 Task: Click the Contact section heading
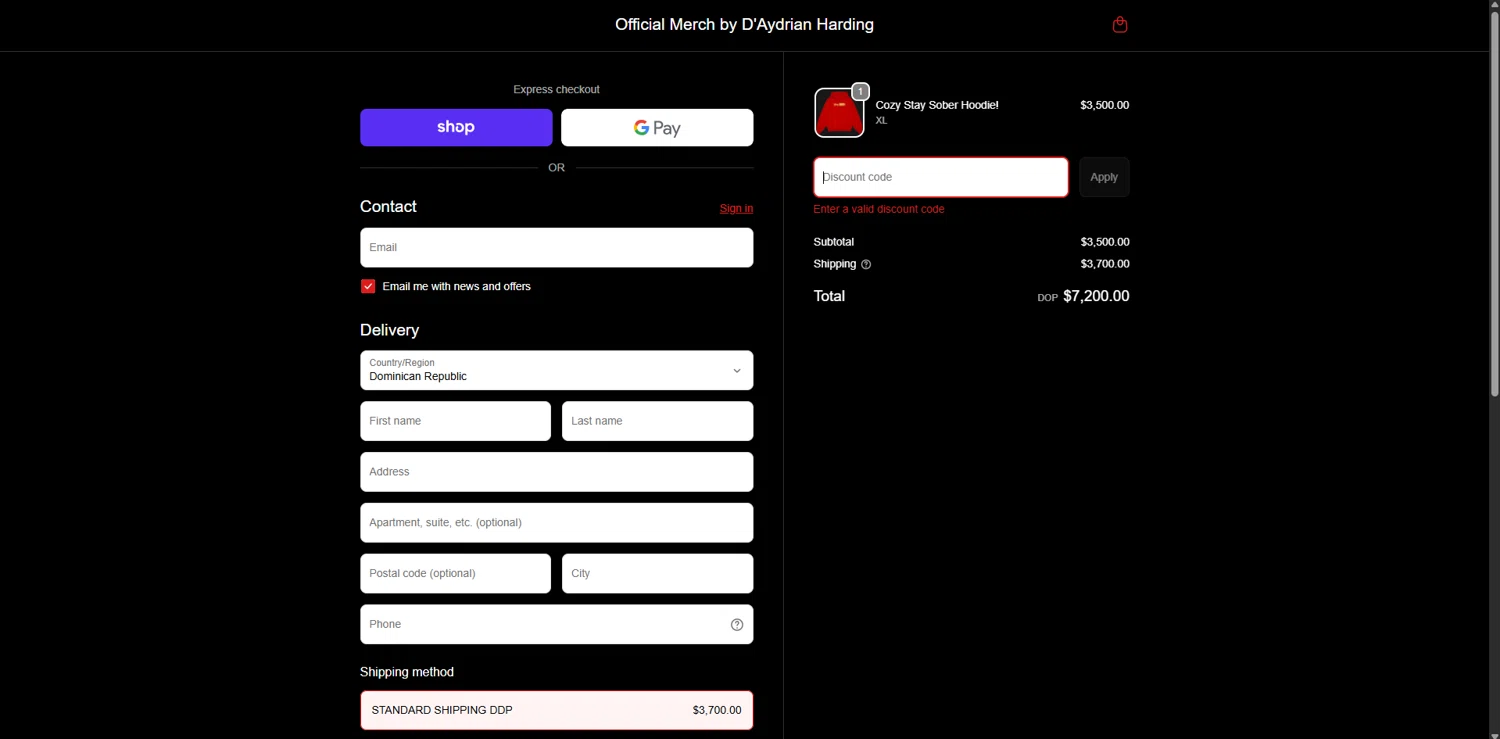click(x=388, y=207)
